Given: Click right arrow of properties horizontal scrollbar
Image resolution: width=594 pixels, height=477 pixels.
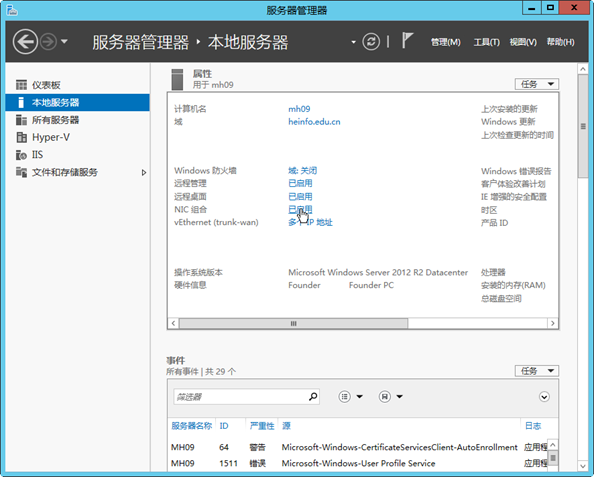Looking at the screenshot, I should 553,323.
